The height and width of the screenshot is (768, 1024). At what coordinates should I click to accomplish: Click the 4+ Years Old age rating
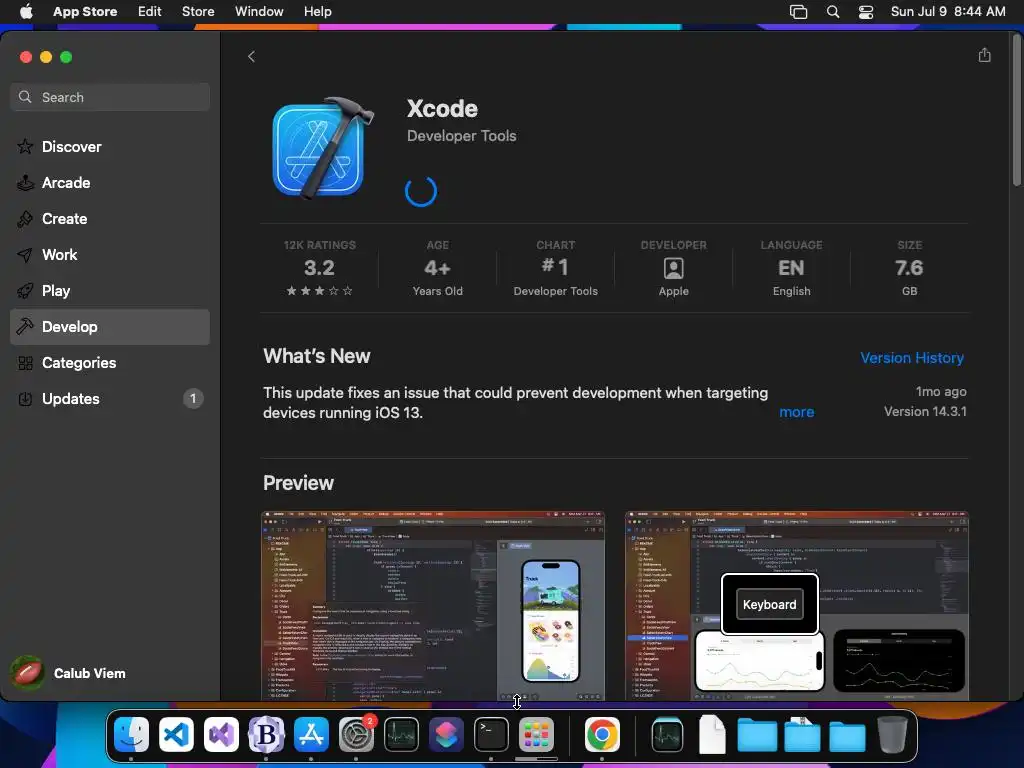pos(437,268)
